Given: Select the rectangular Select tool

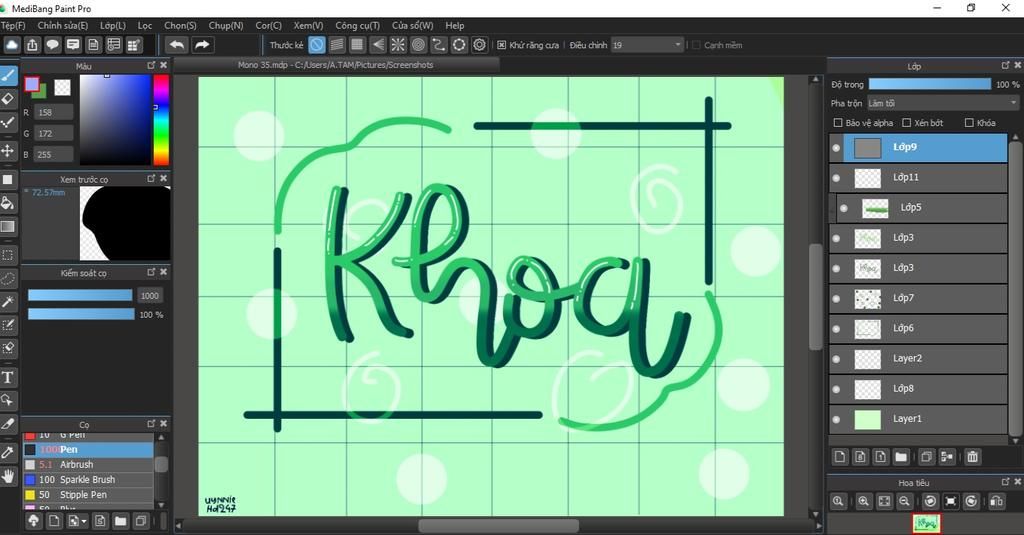Looking at the screenshot, I should click(8, 255).
